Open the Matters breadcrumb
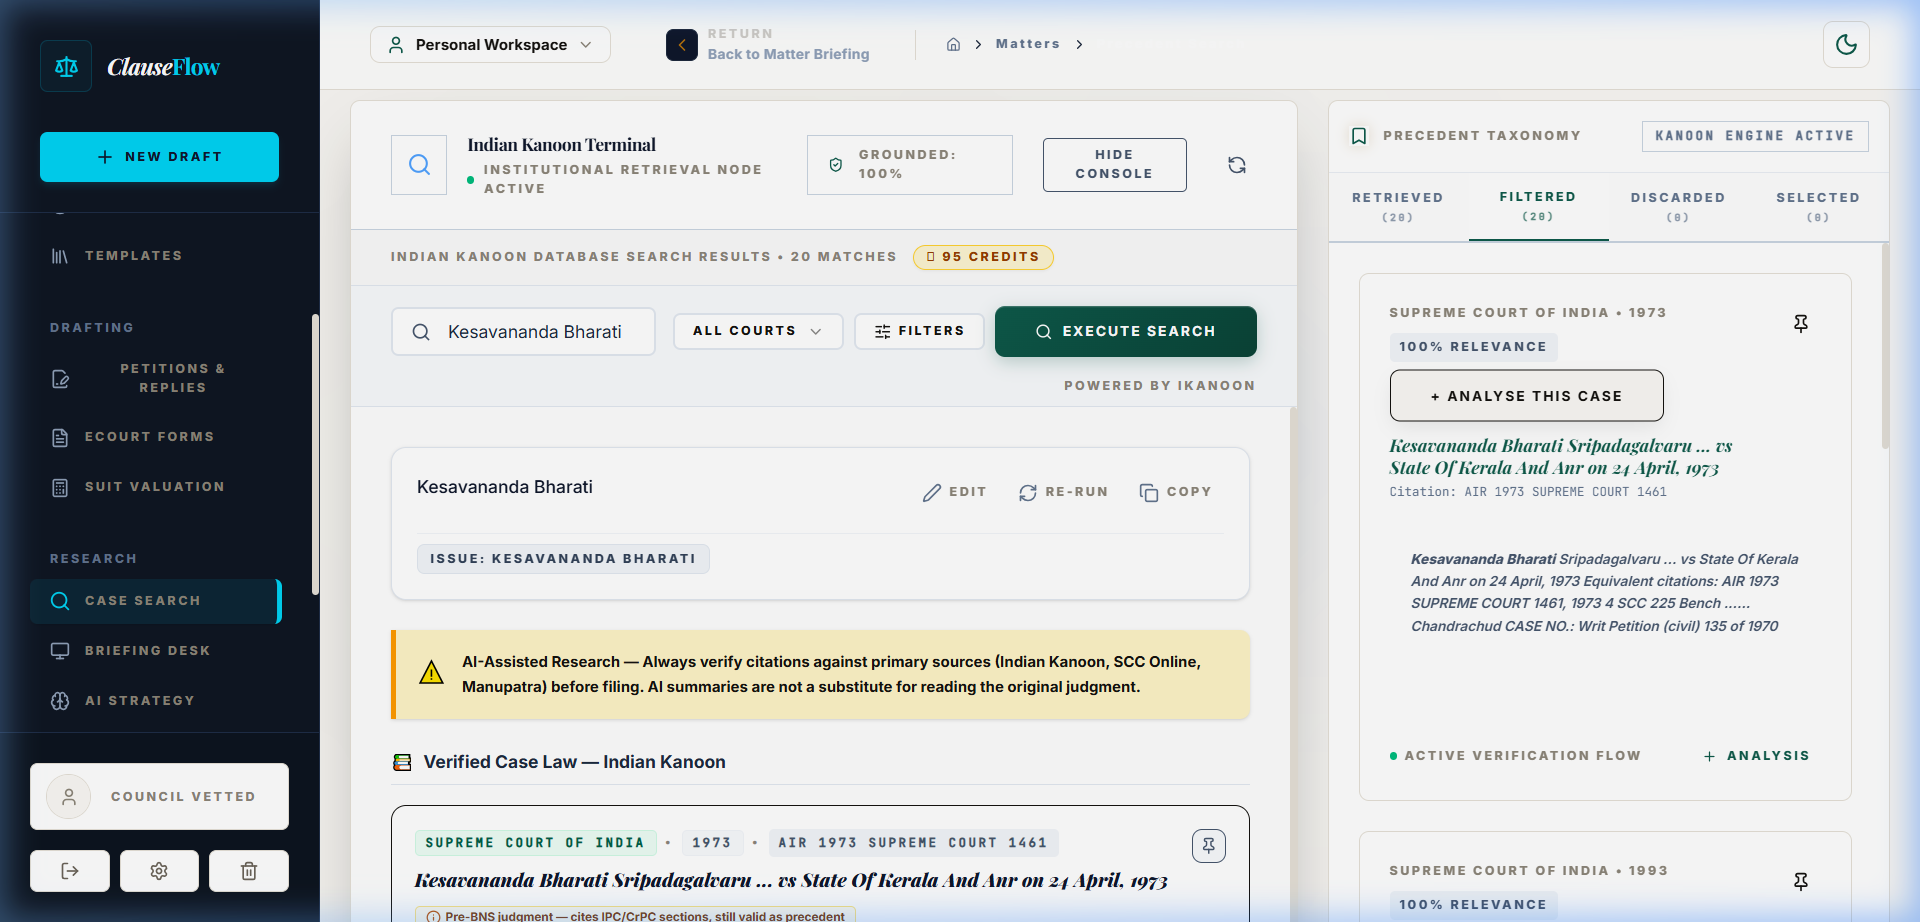This screenshot has height=922, width=1920. (x=1027, y=44)
